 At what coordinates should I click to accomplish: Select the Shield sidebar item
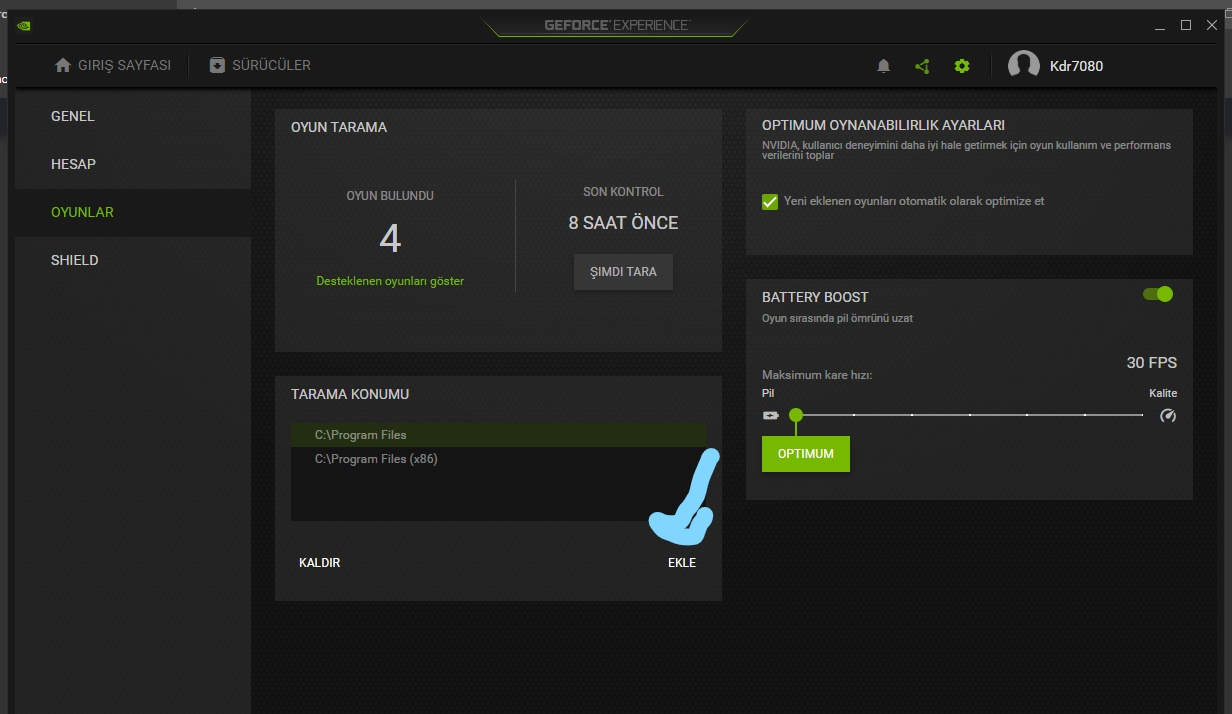(x=133, y=260)
